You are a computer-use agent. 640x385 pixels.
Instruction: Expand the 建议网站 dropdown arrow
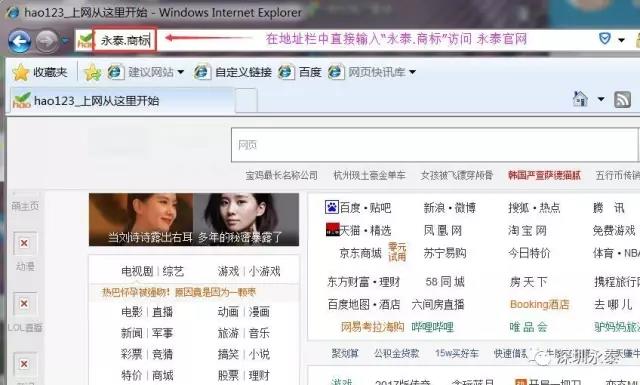coord(180,72)
